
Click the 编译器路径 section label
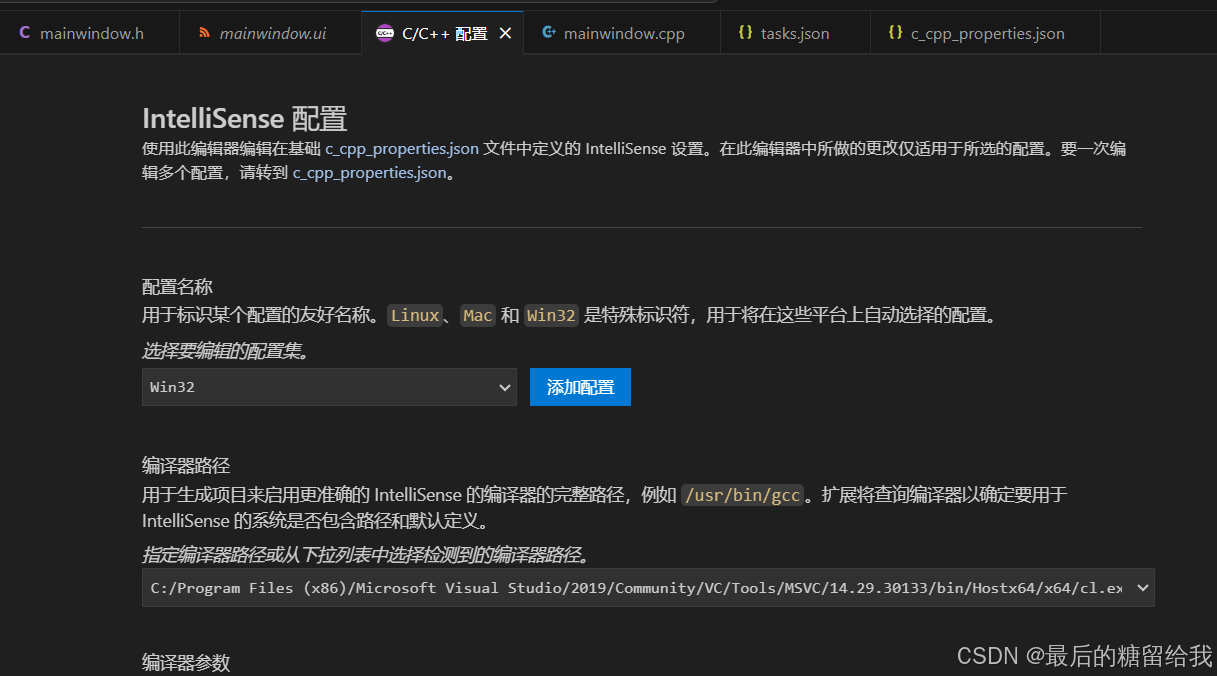186,465
